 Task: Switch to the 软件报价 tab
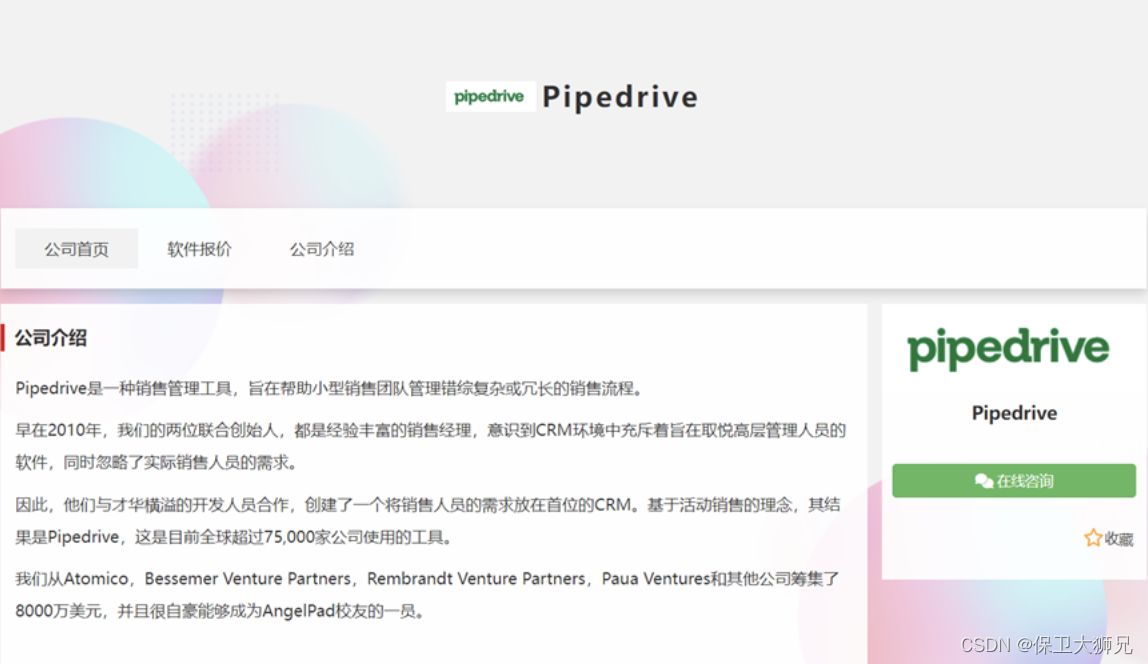(199, 249)
